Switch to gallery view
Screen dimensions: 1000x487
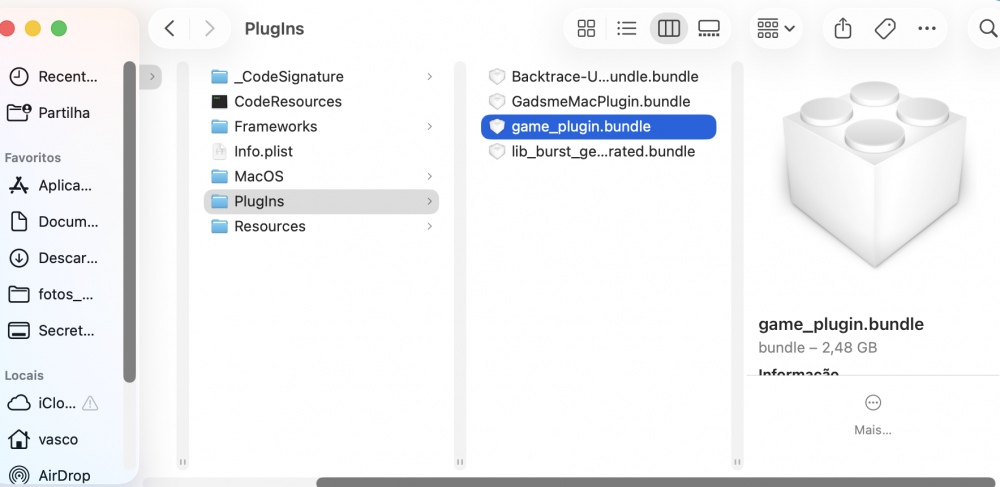pos(709,29)
